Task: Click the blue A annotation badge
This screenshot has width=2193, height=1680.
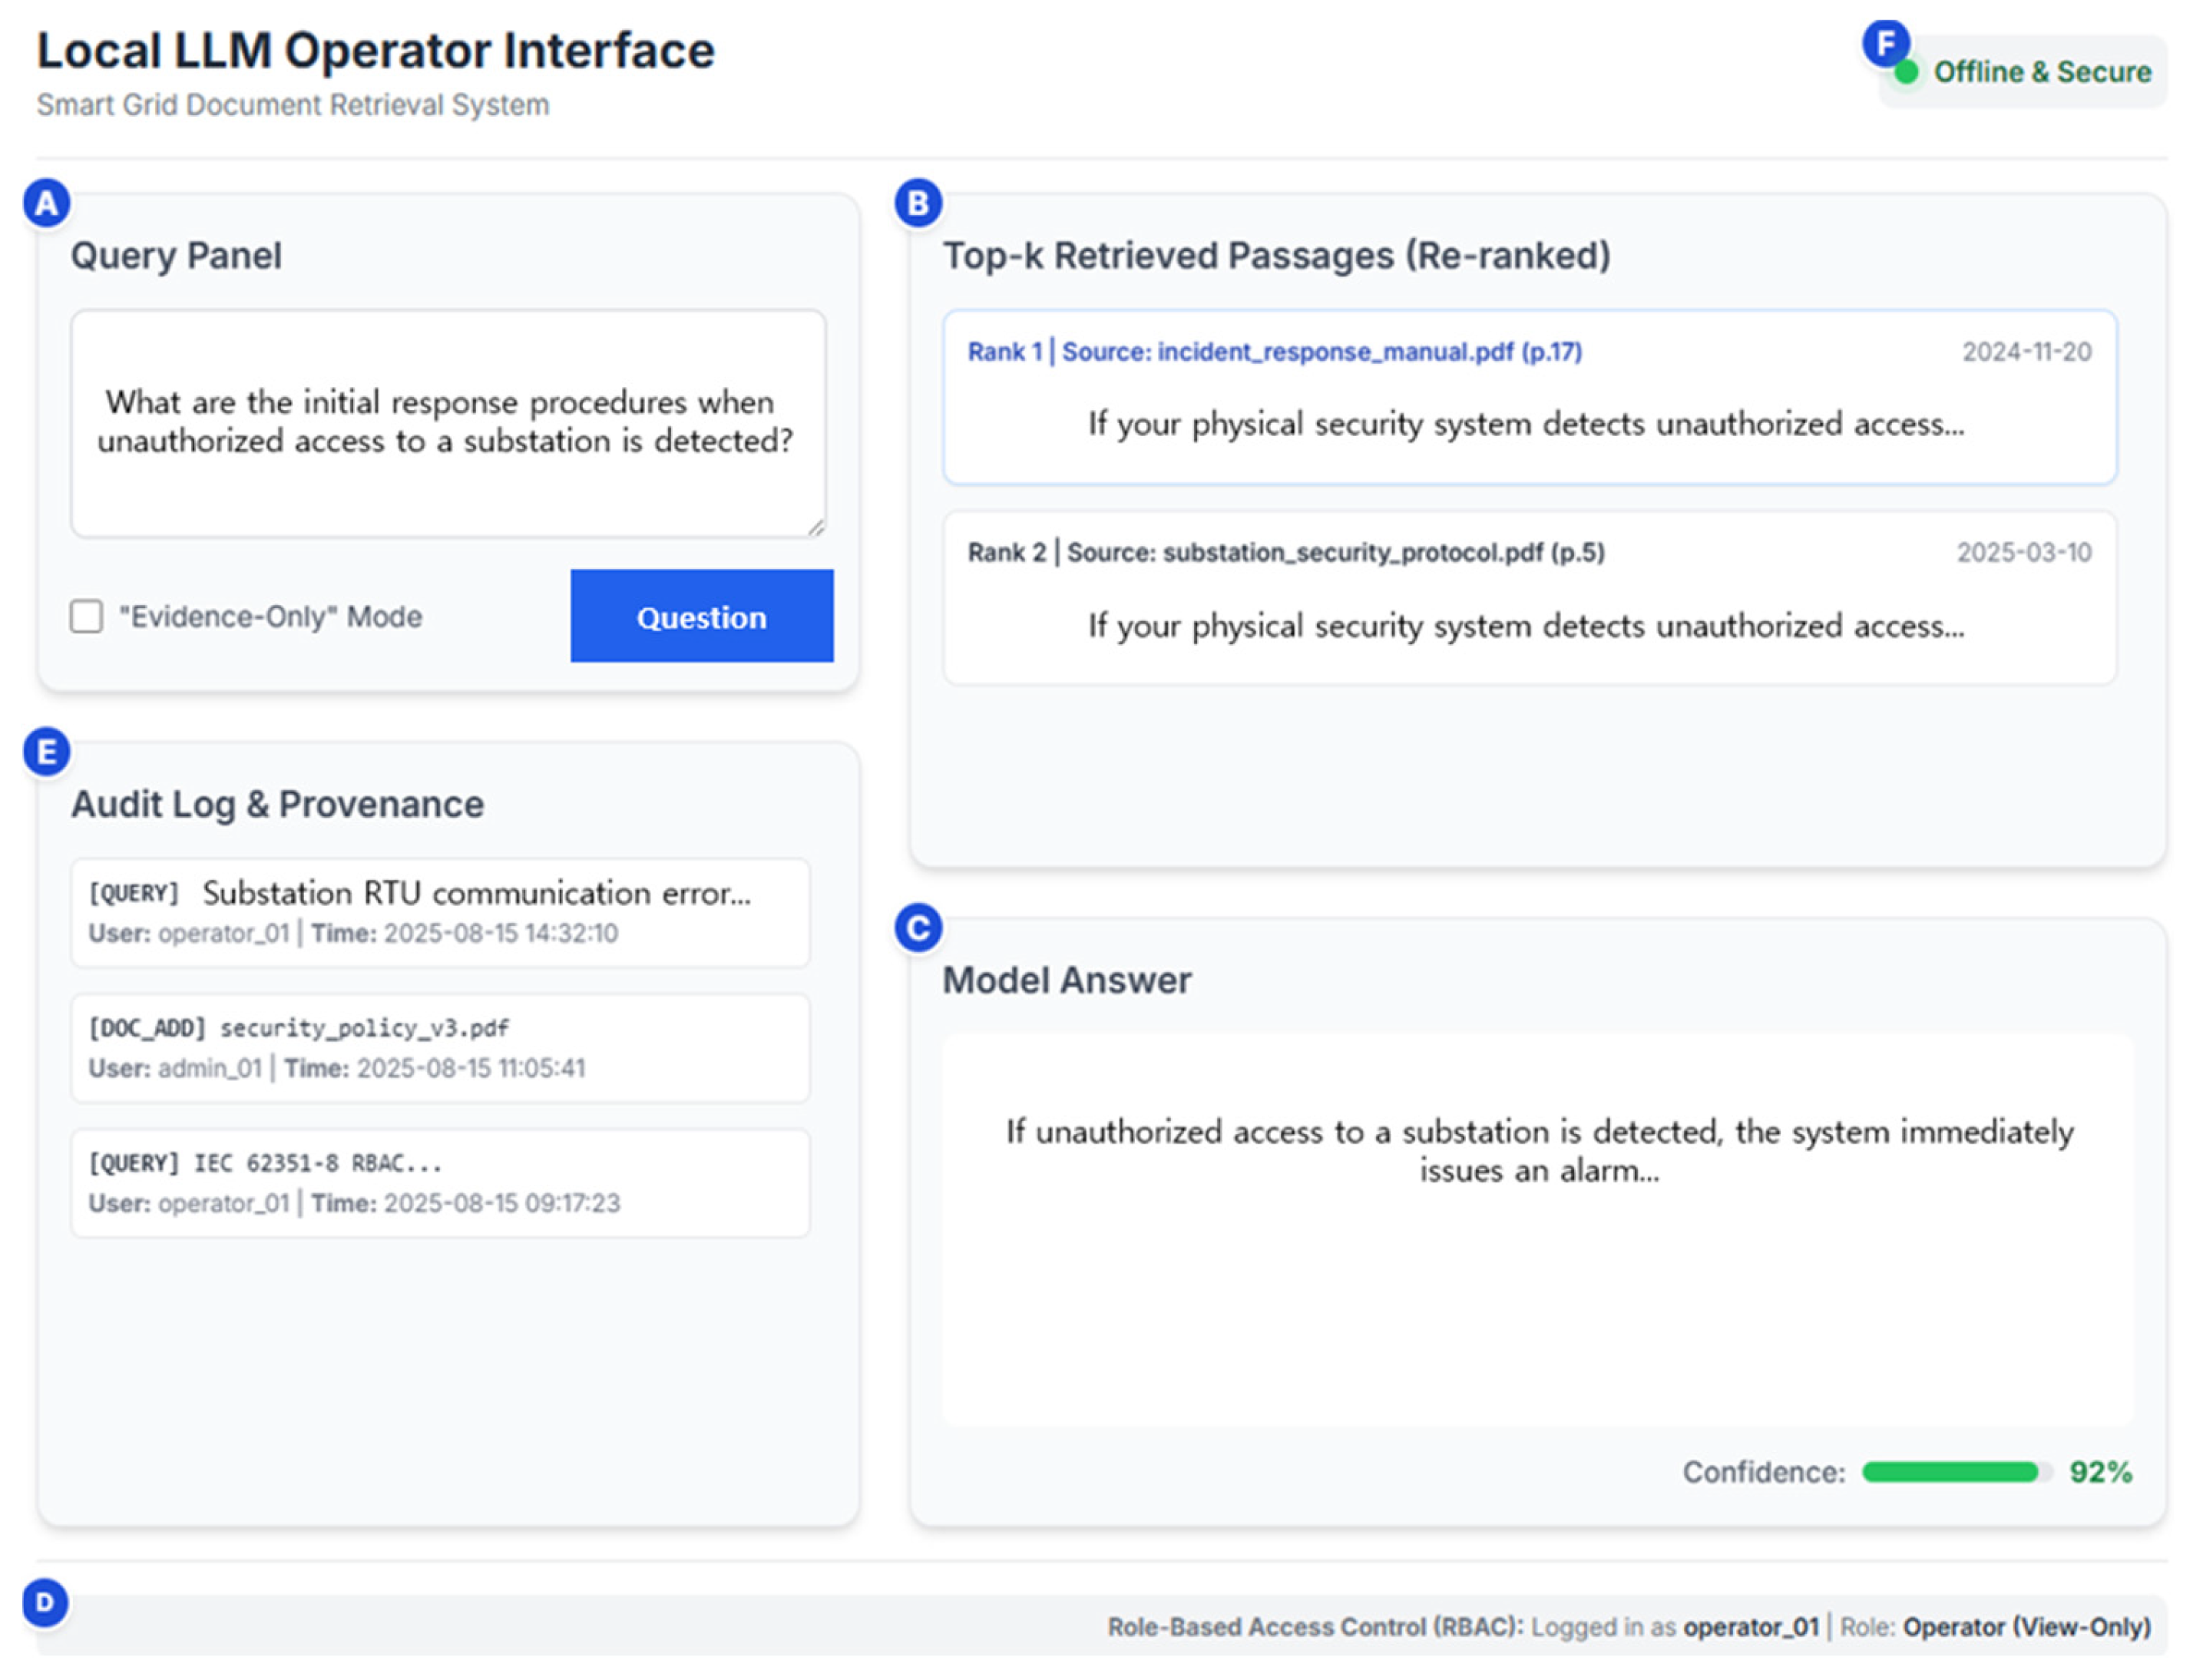Action: pyautogui.click(x=46, y=204)
